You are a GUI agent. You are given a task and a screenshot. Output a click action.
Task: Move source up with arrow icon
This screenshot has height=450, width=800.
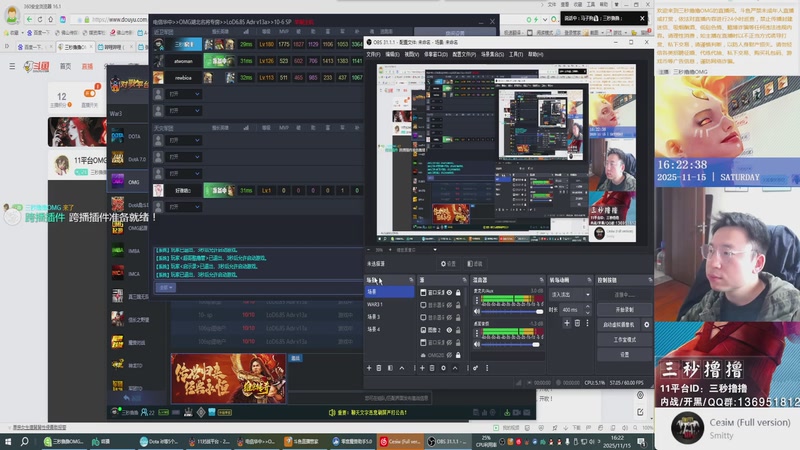click(x=455, y=368)
